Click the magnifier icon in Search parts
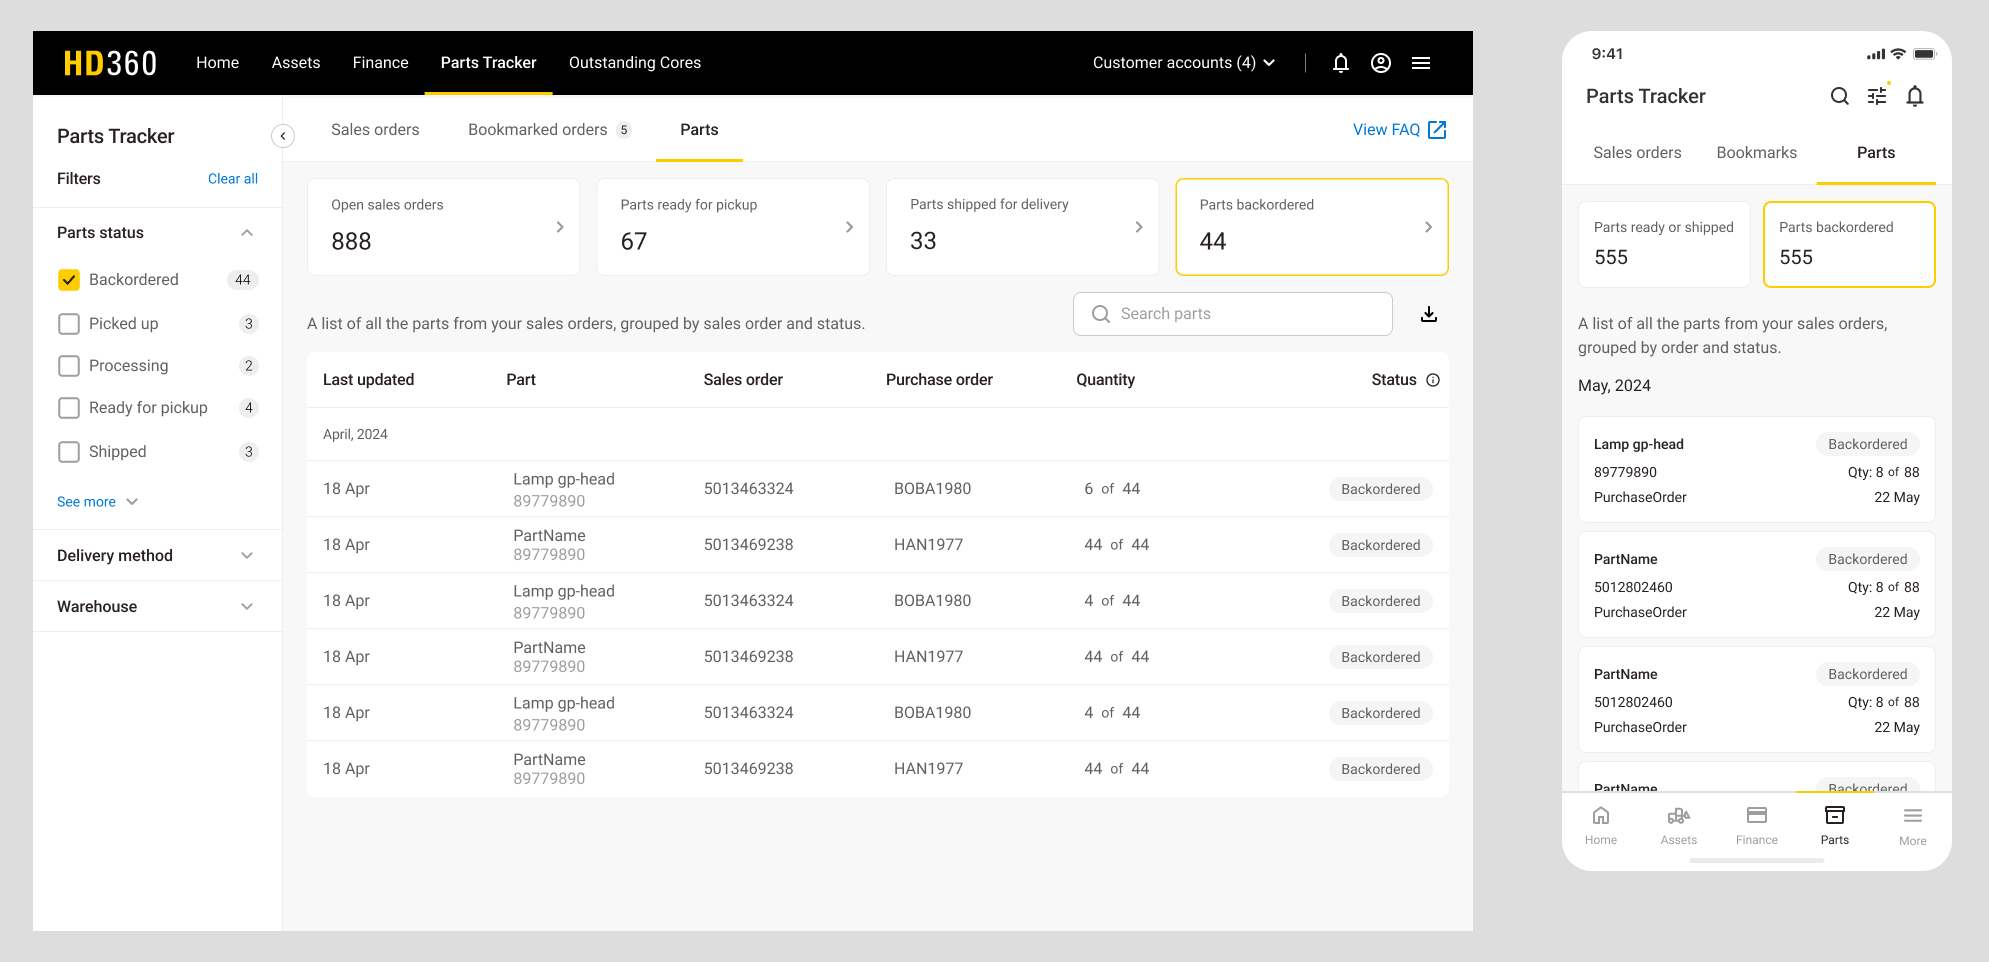1989x962 pixels. (1100, 314)
